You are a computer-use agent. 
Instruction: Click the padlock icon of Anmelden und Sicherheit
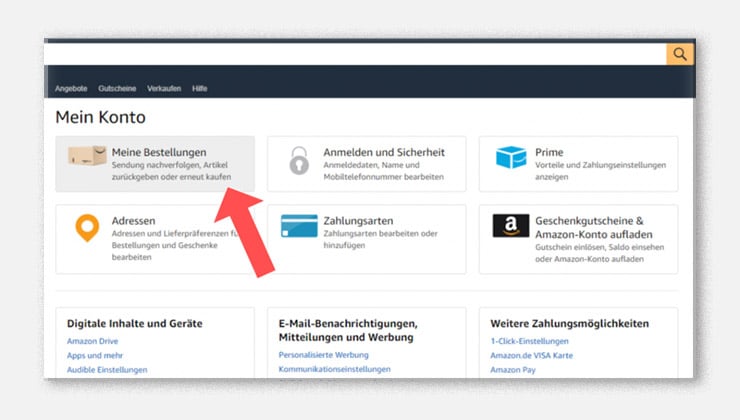coord(299,160)
